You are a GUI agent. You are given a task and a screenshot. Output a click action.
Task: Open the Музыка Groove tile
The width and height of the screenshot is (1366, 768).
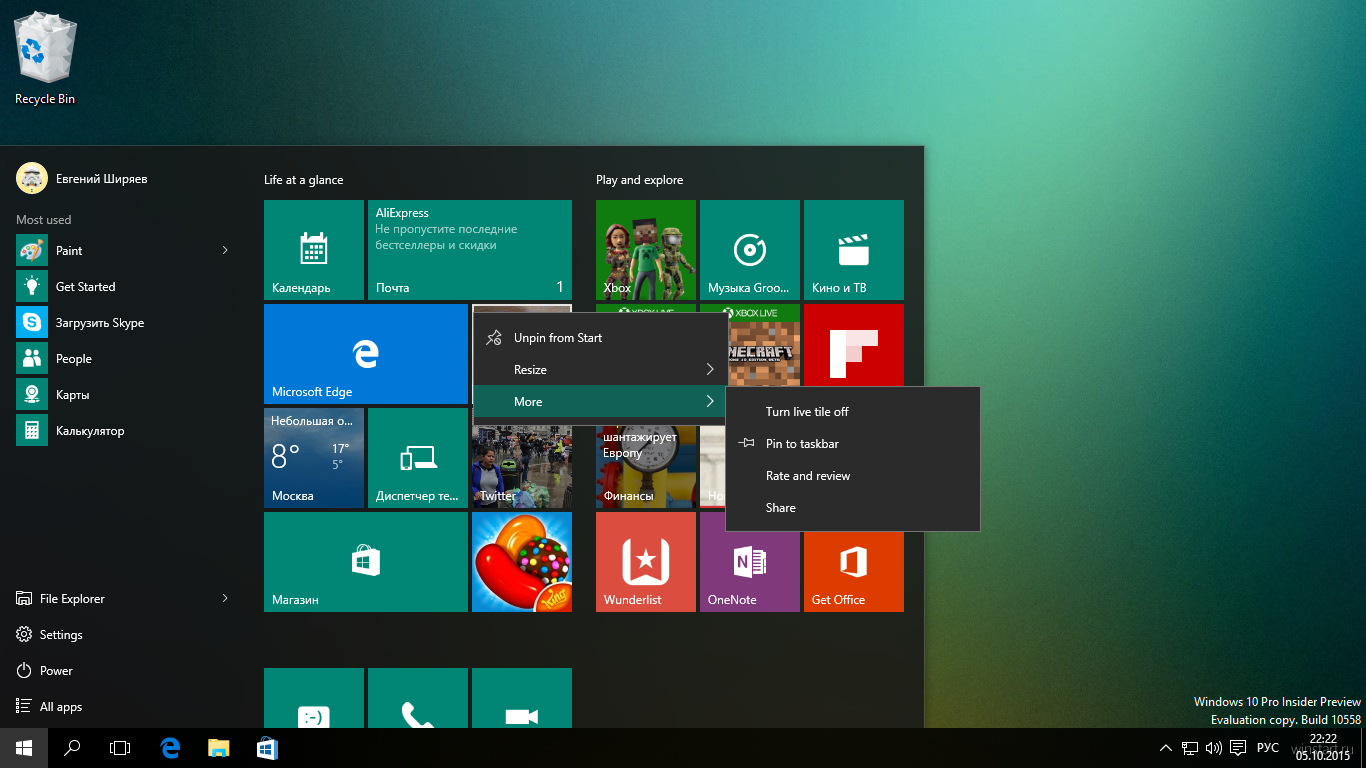click(x=750, y=250)
